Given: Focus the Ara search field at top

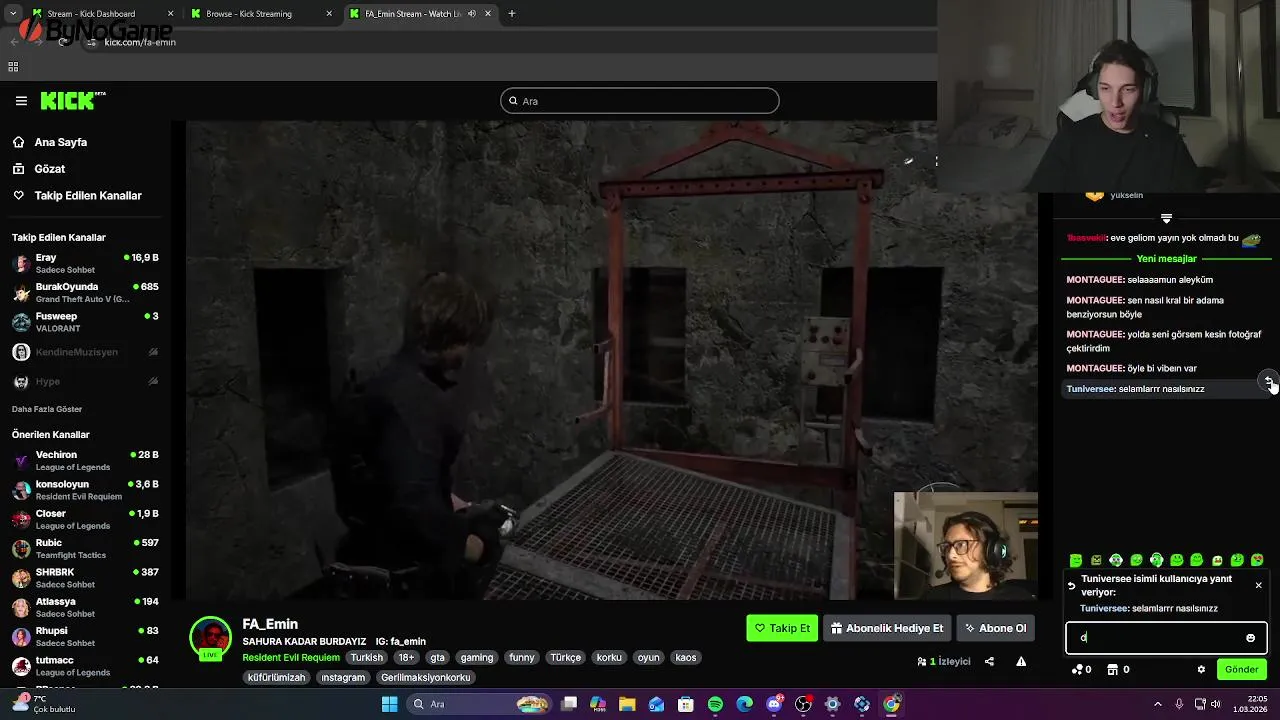Looking at the screenshot, I should coord(640,100).
